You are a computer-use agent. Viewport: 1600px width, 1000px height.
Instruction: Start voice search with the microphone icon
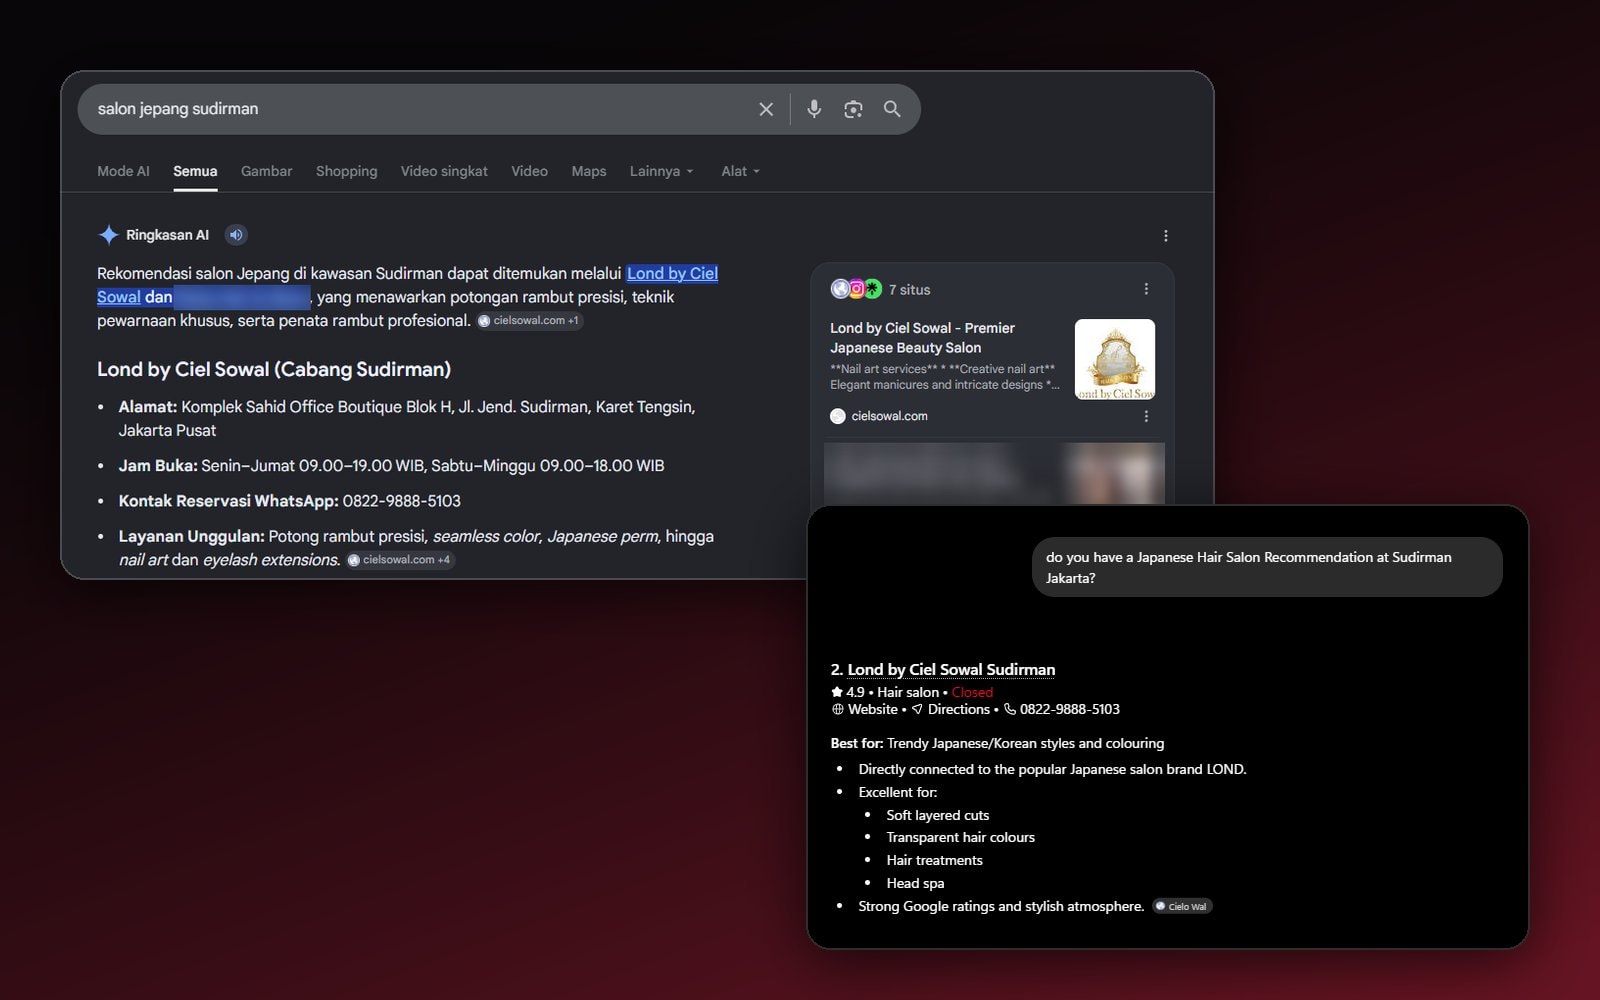[814, 109]
